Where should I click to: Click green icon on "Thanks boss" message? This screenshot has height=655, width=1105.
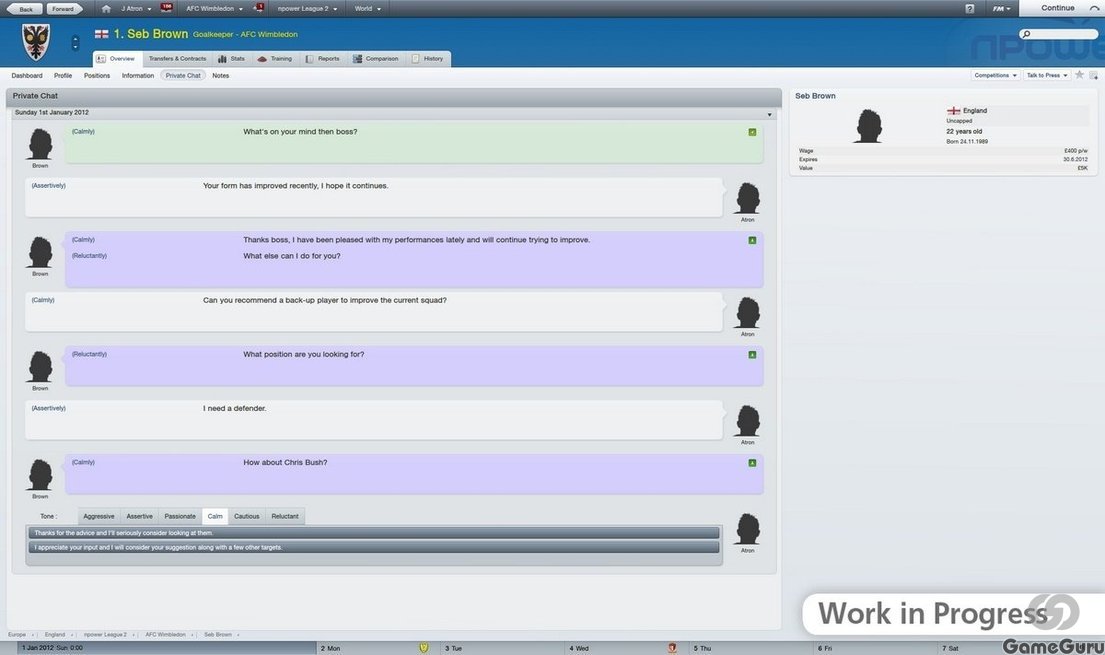click(x=752, y=240)
